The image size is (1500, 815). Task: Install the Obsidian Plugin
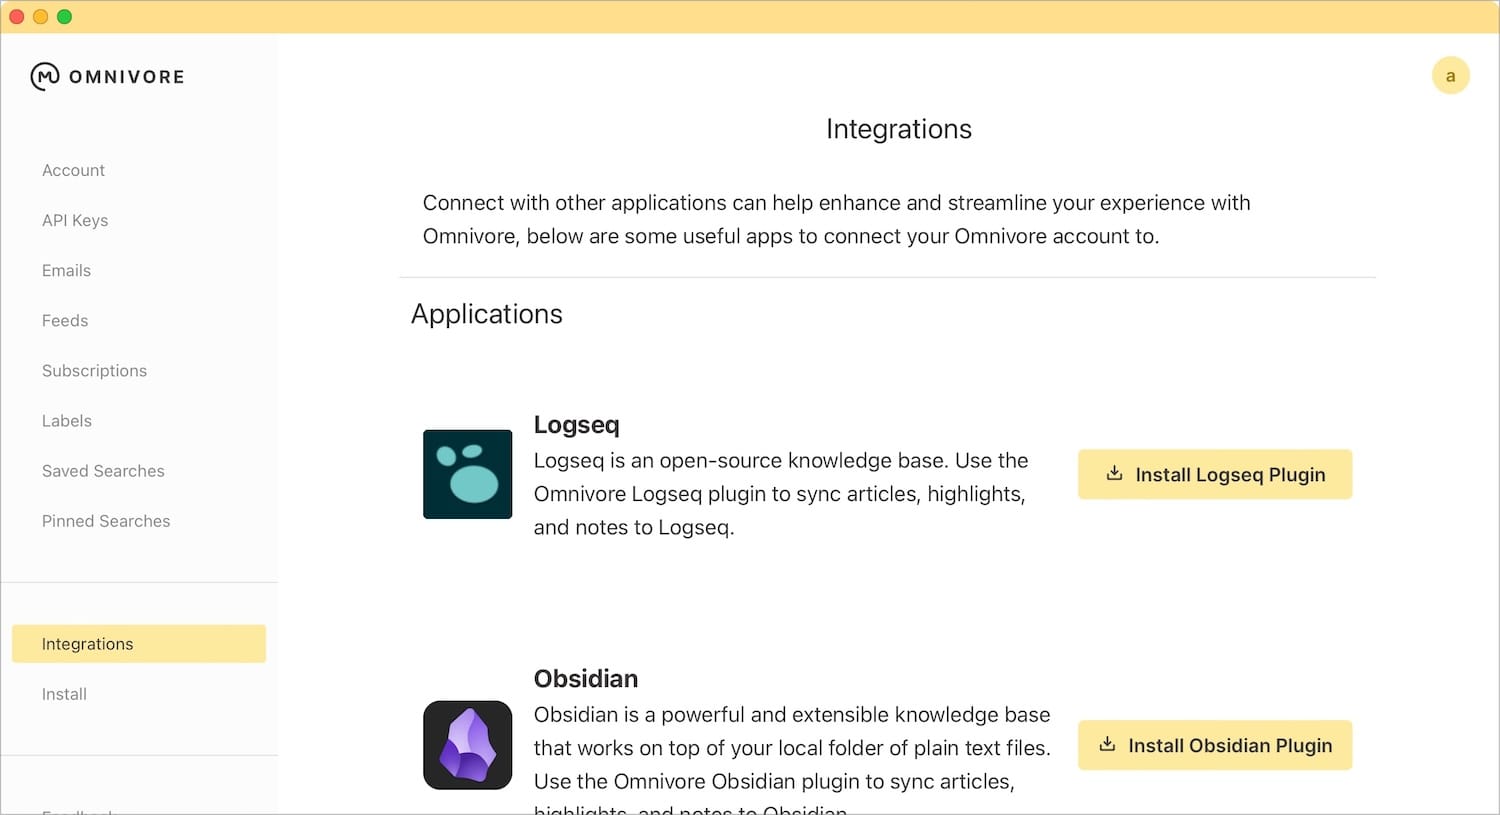(1215, 745)
